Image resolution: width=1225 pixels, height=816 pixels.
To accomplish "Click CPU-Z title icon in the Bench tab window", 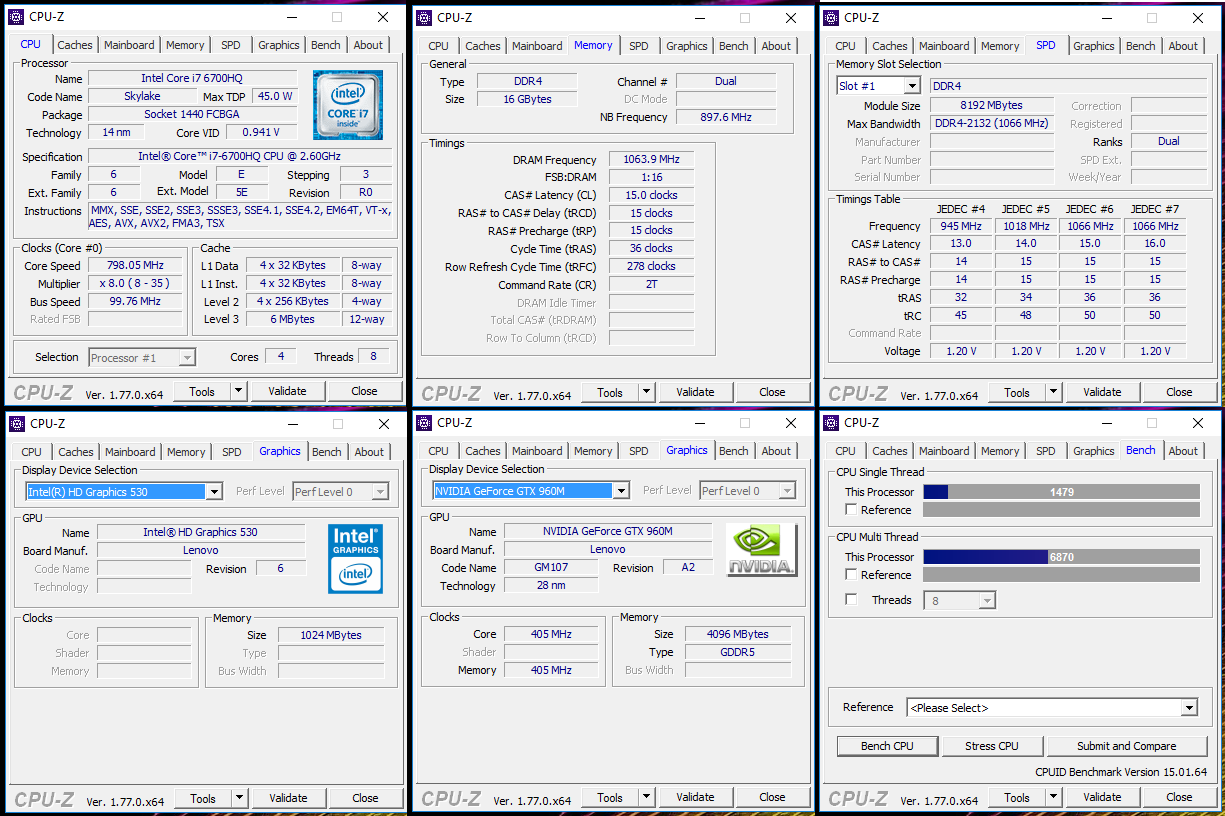I will pyautogui.click(x=831, y=423).
